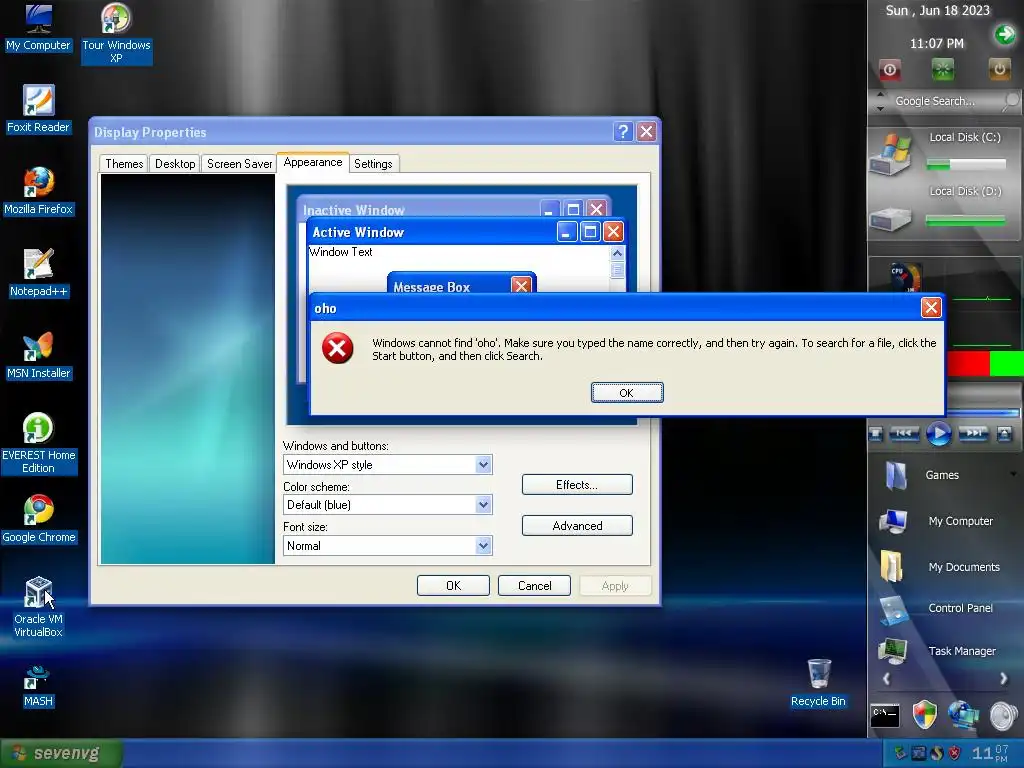This screenshot has width=1024, height=768.
Task: Launch Mozilla Firefox desktop shortcut
Action: click(x=39, y=191)
